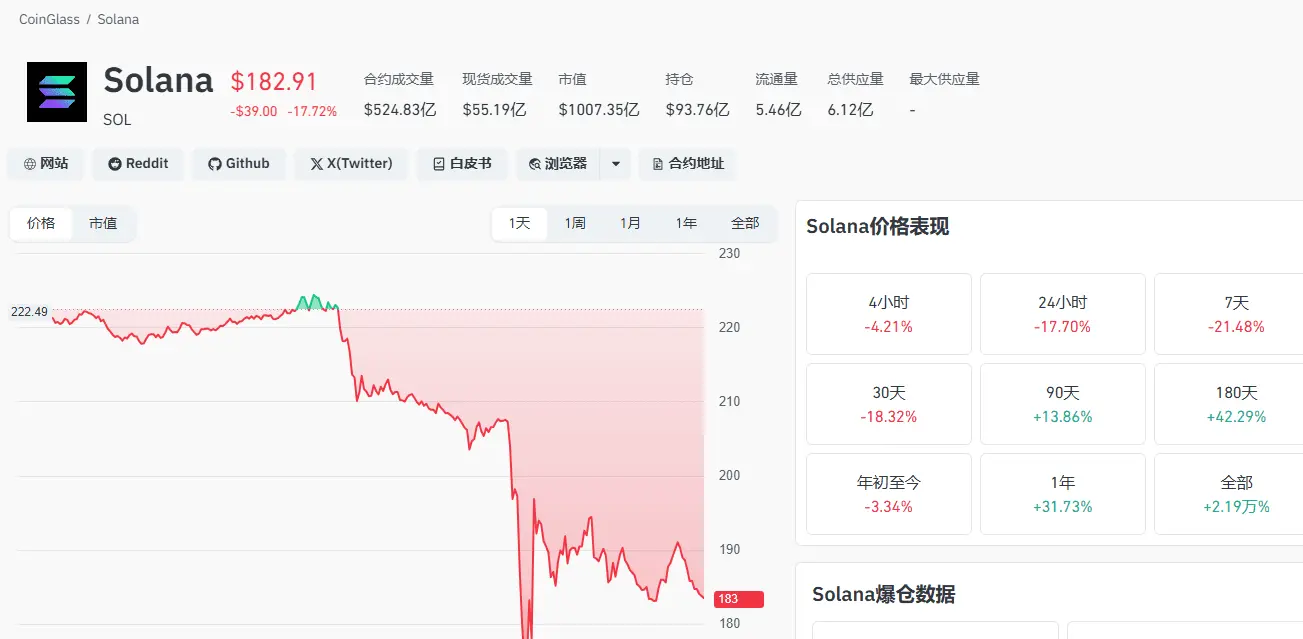Click the 浏览器 explorer icon
Image resolution: width=1303 pixels, height=639 pixels.
tap(535, 164)
